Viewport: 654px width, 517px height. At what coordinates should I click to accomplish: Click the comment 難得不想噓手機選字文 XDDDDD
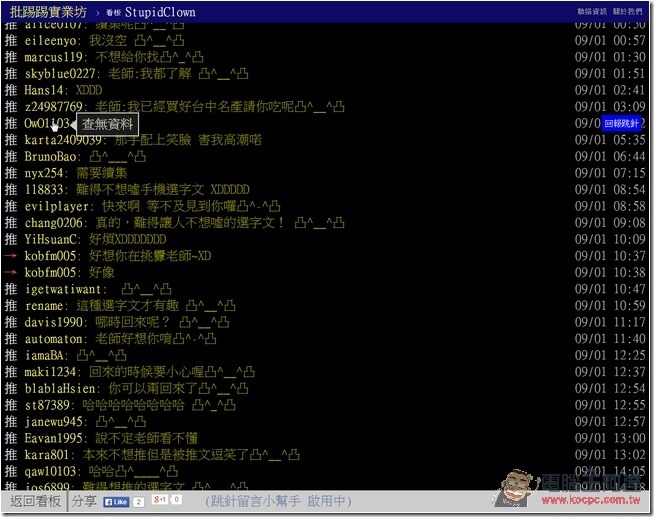163,190
